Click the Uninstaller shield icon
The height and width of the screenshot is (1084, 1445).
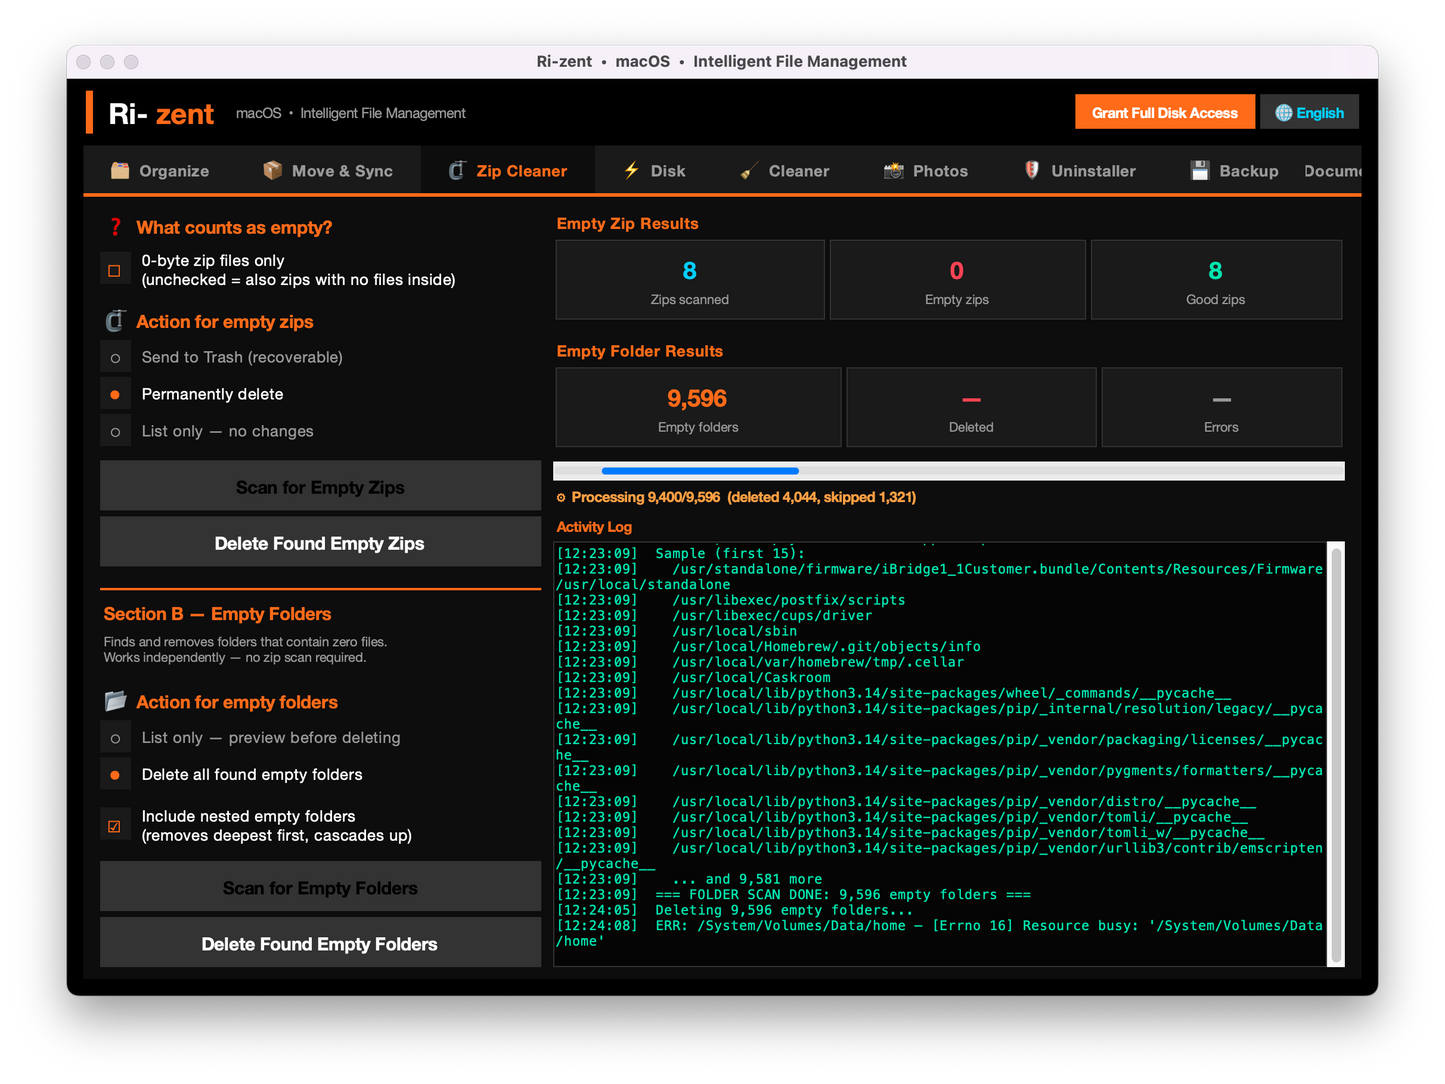[x=1032, y=170]
